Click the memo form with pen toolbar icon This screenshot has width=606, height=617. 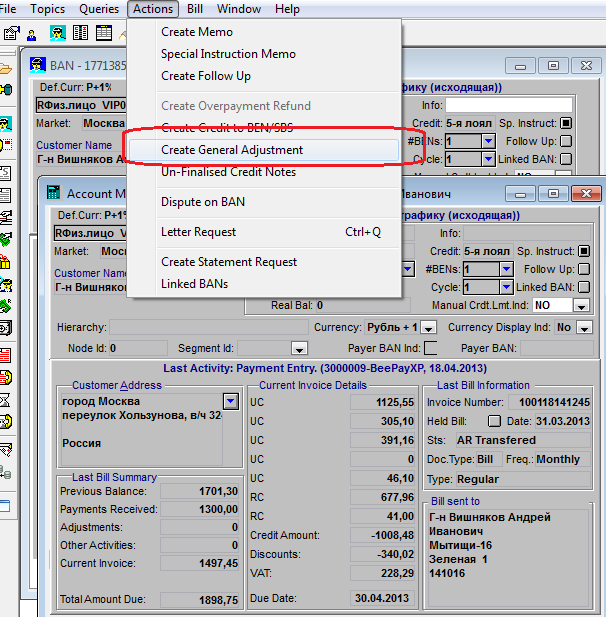tap(11, 33)
